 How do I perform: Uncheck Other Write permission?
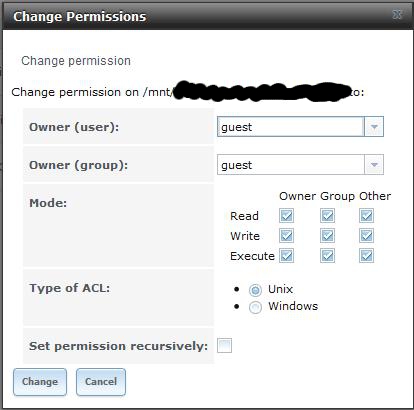point(366,236)
